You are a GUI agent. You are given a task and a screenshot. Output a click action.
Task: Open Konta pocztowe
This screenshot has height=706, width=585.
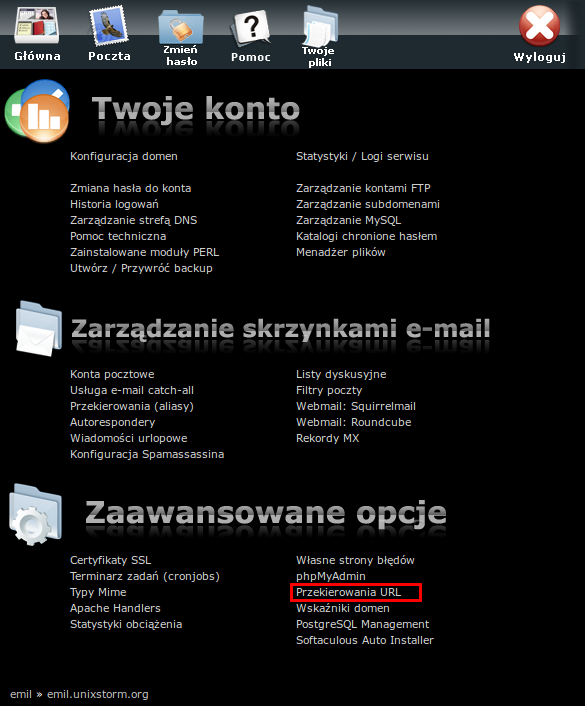[112, 374]
